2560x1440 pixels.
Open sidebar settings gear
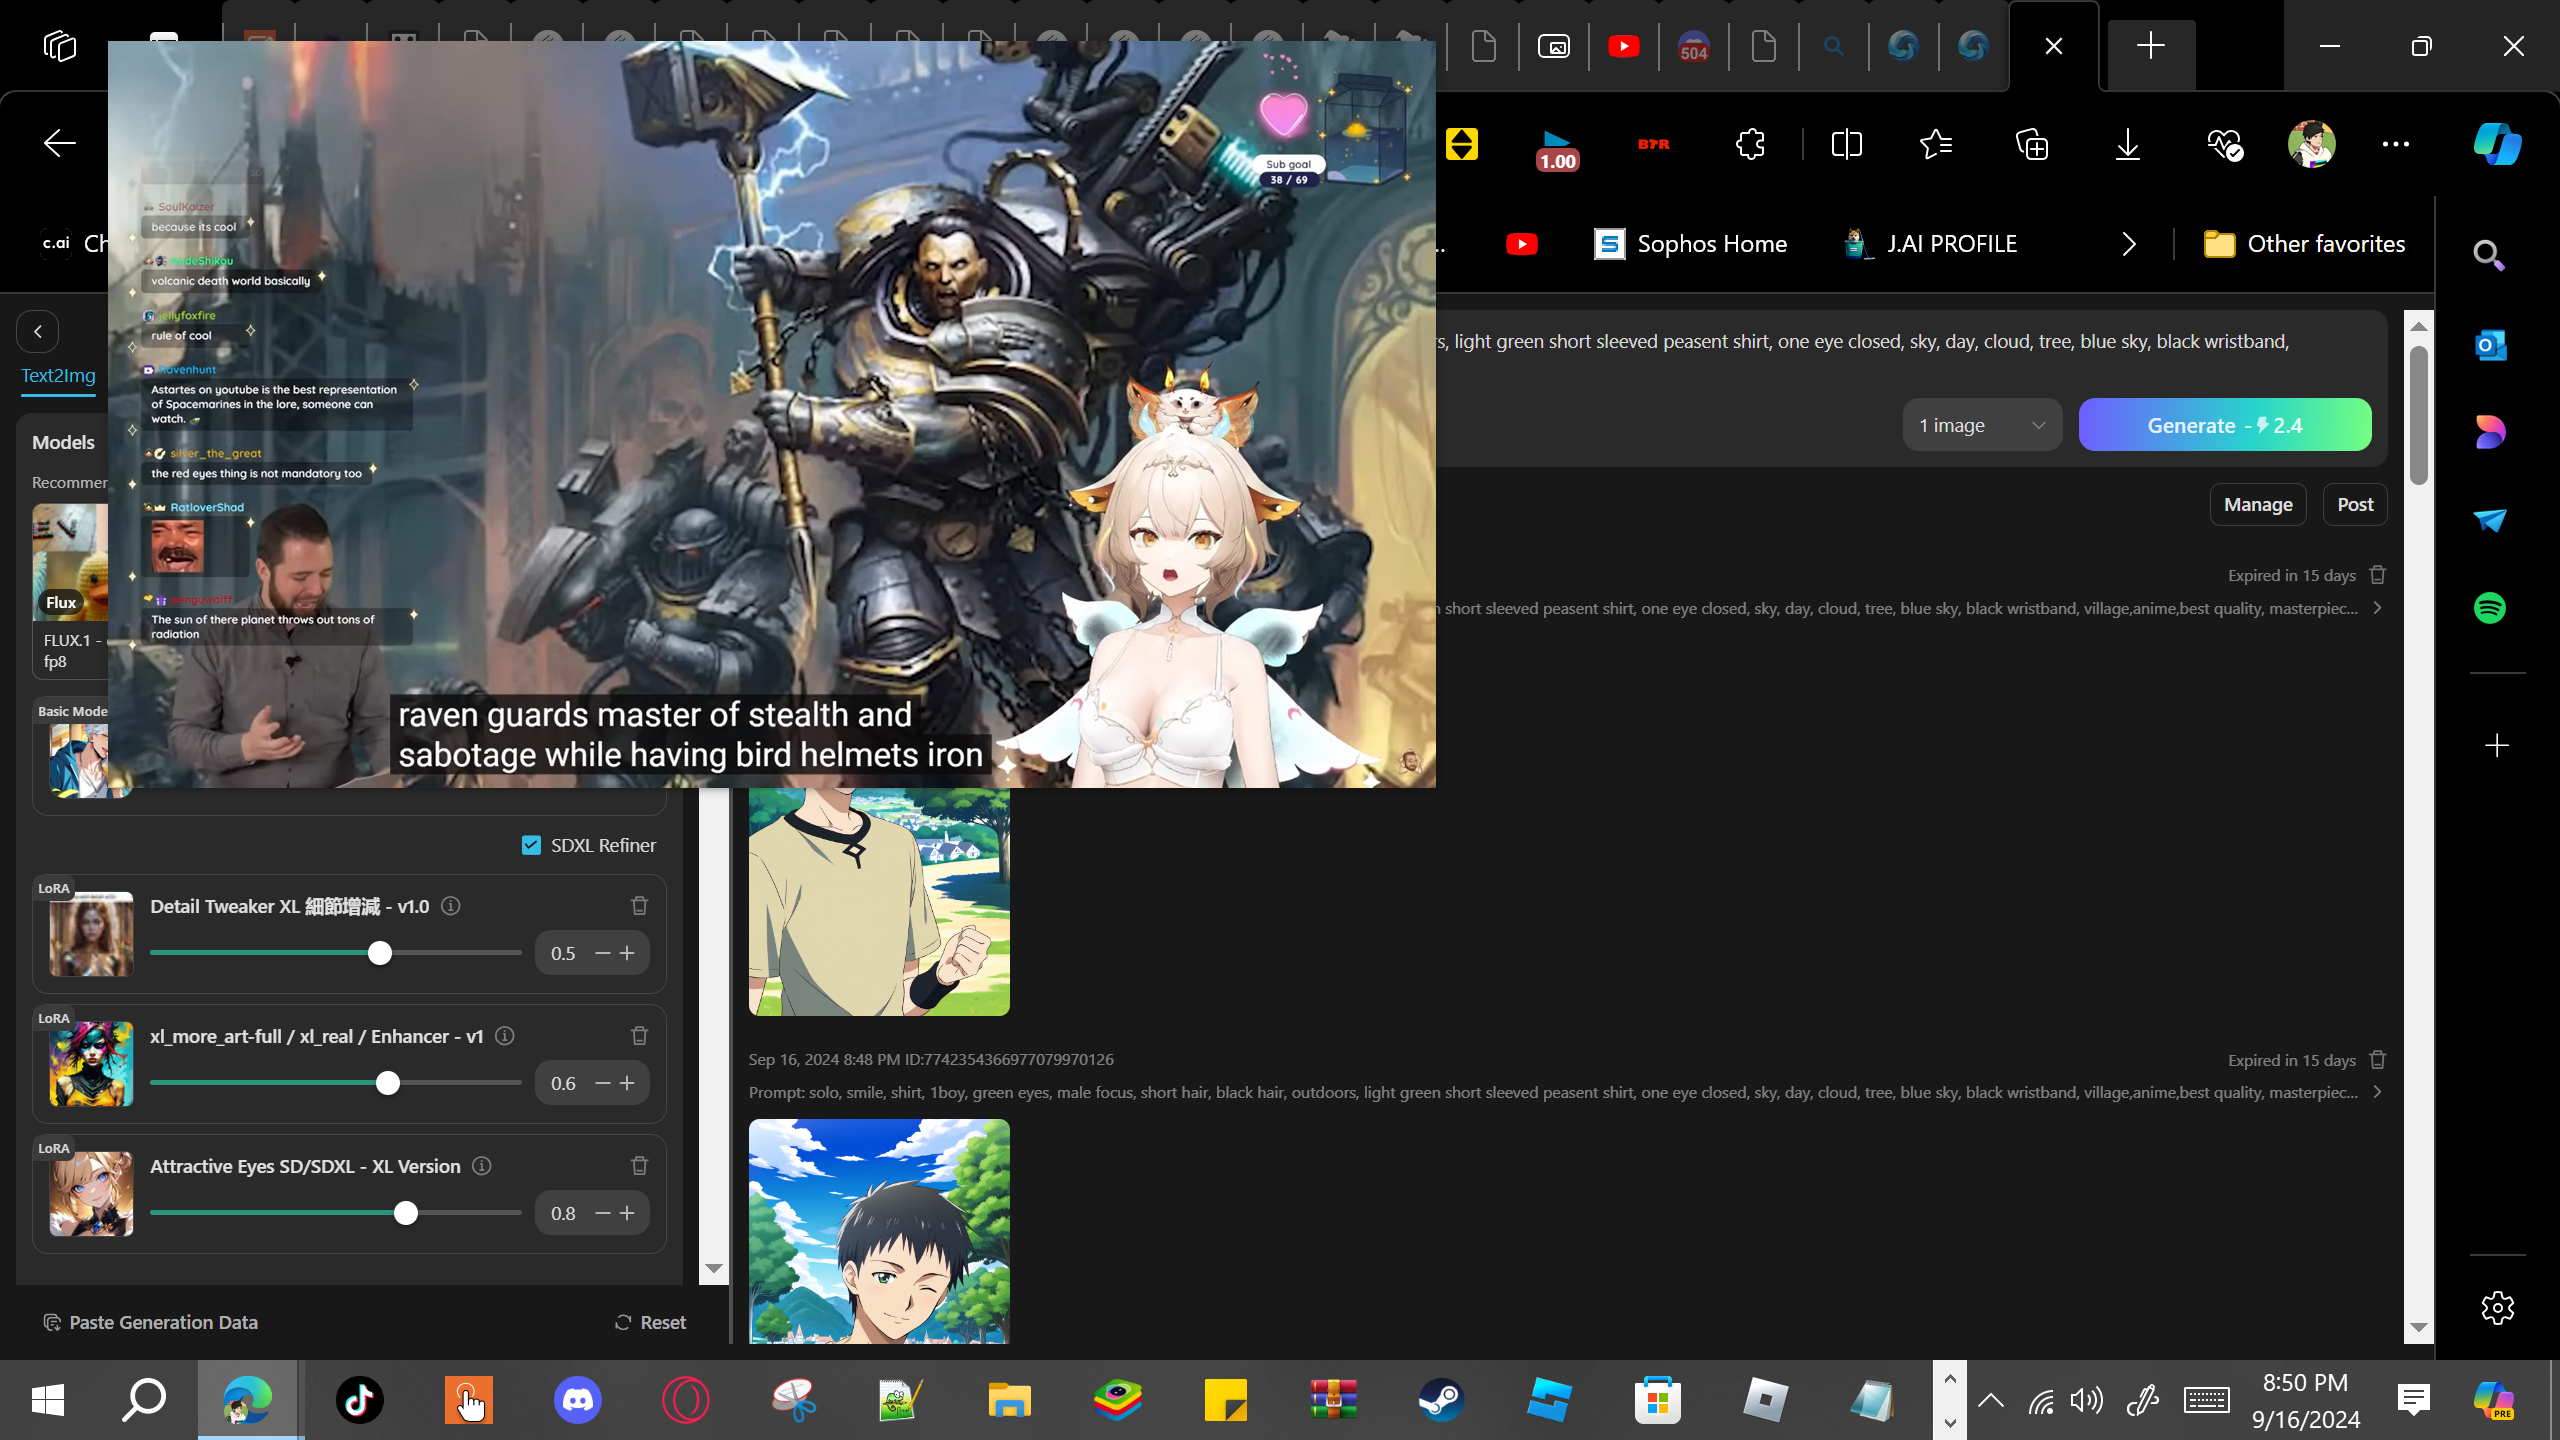coord(2497,1308)
